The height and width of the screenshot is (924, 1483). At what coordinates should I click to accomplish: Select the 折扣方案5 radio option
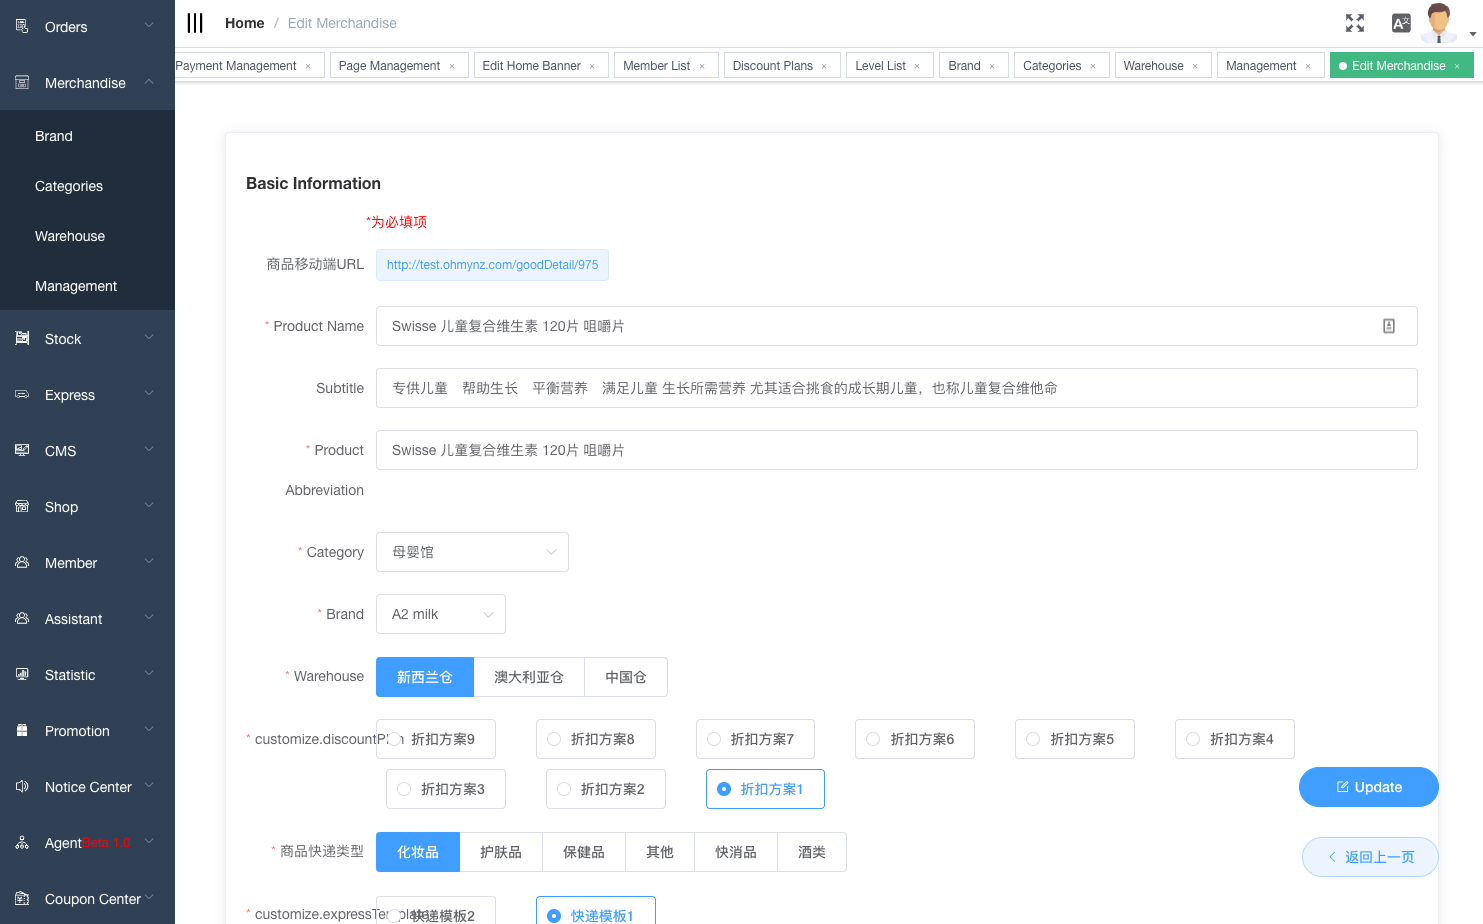(1033, 739)
